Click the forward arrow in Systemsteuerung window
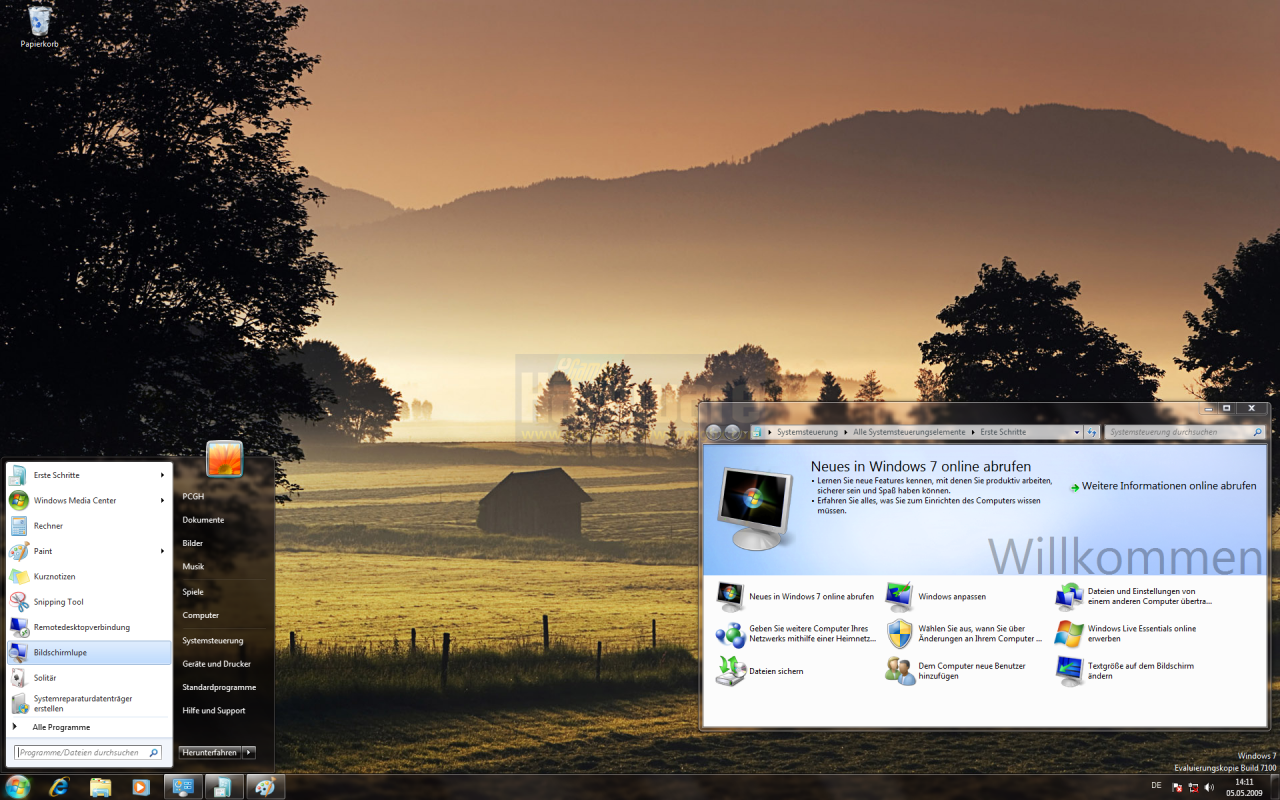Image resolution: width=1280 pixels, height=800 pixels. 733,432
